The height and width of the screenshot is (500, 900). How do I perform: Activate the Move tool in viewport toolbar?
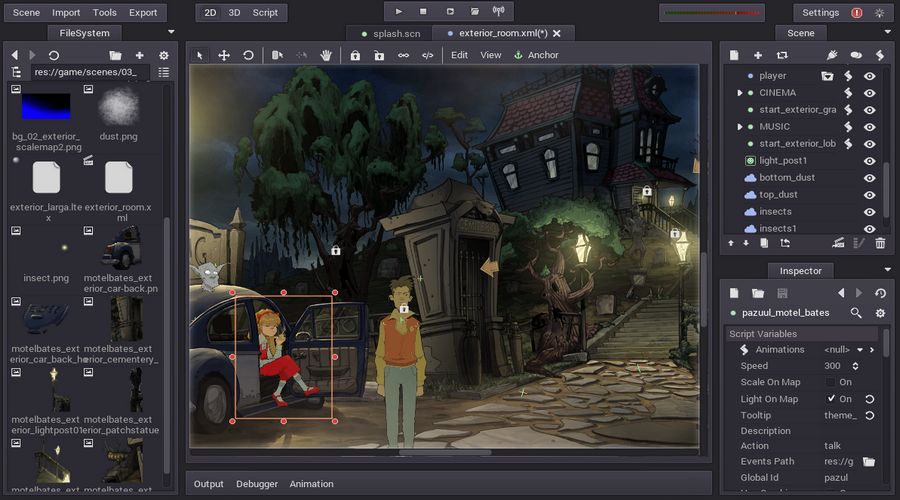point(224,55)
